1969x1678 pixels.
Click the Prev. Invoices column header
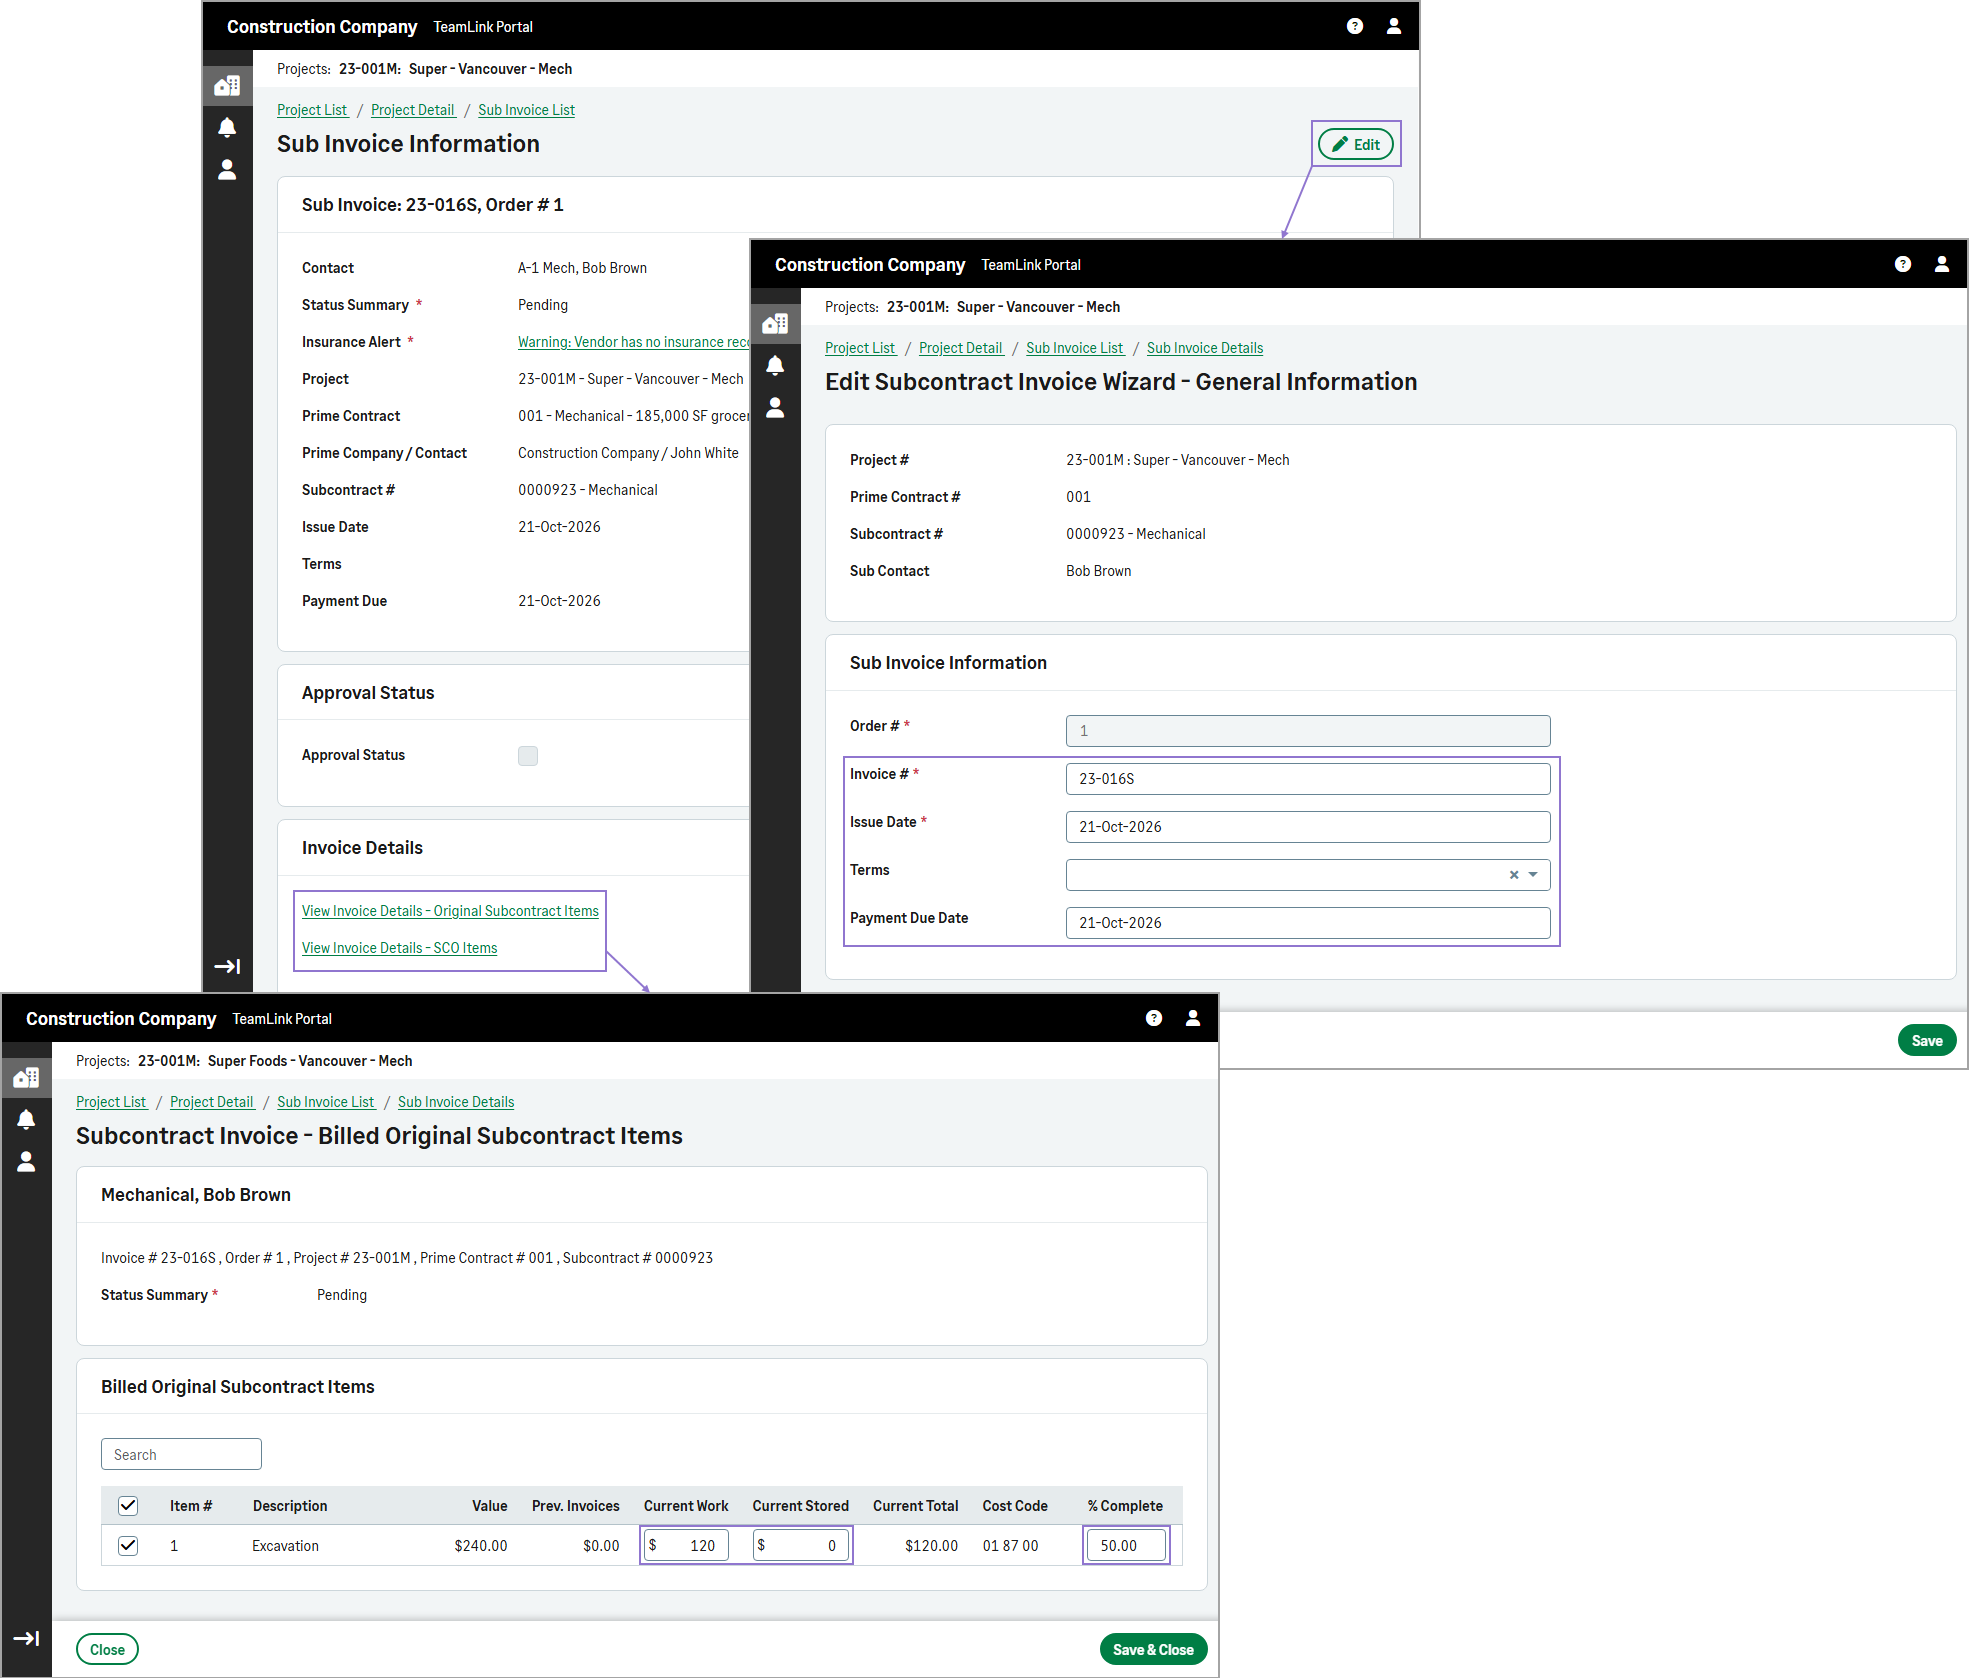pyautogui.click(x=576, y=1506)
